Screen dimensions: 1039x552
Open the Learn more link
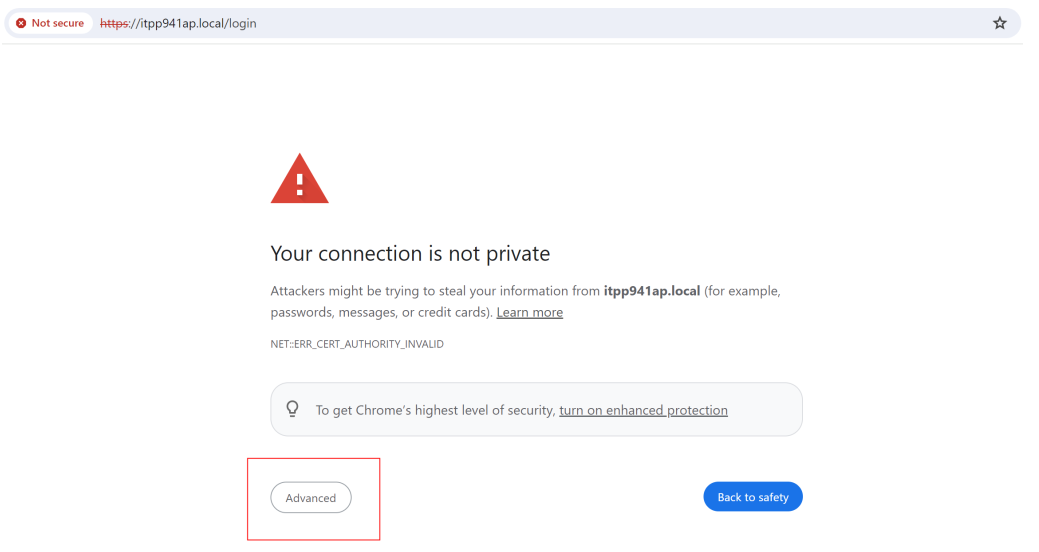click(x=529, y=312)
